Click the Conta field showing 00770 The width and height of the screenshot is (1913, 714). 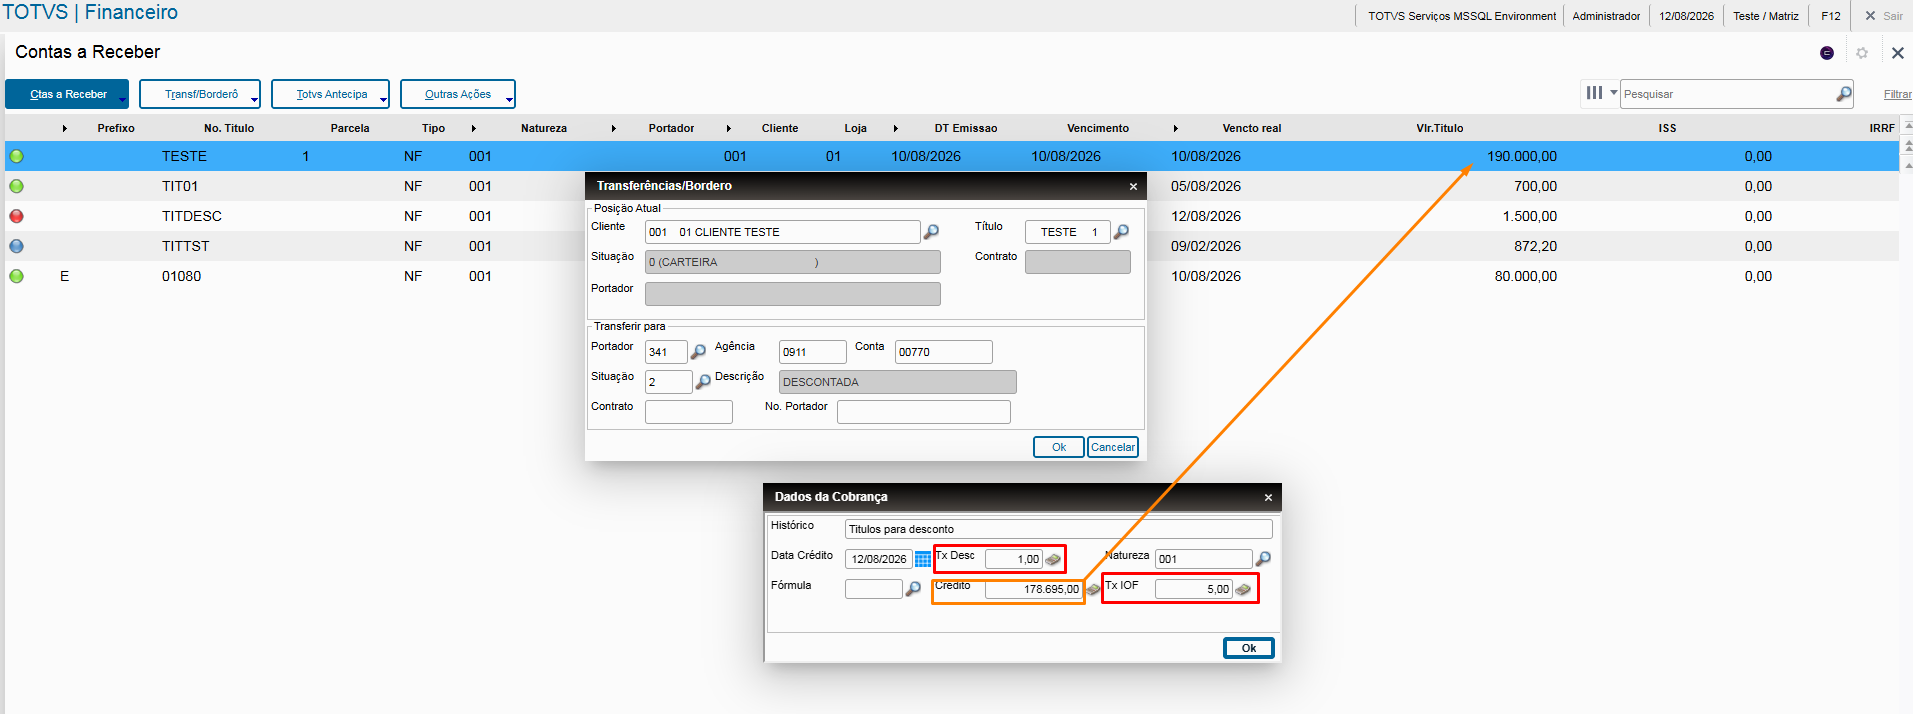[x=943, y=352]
